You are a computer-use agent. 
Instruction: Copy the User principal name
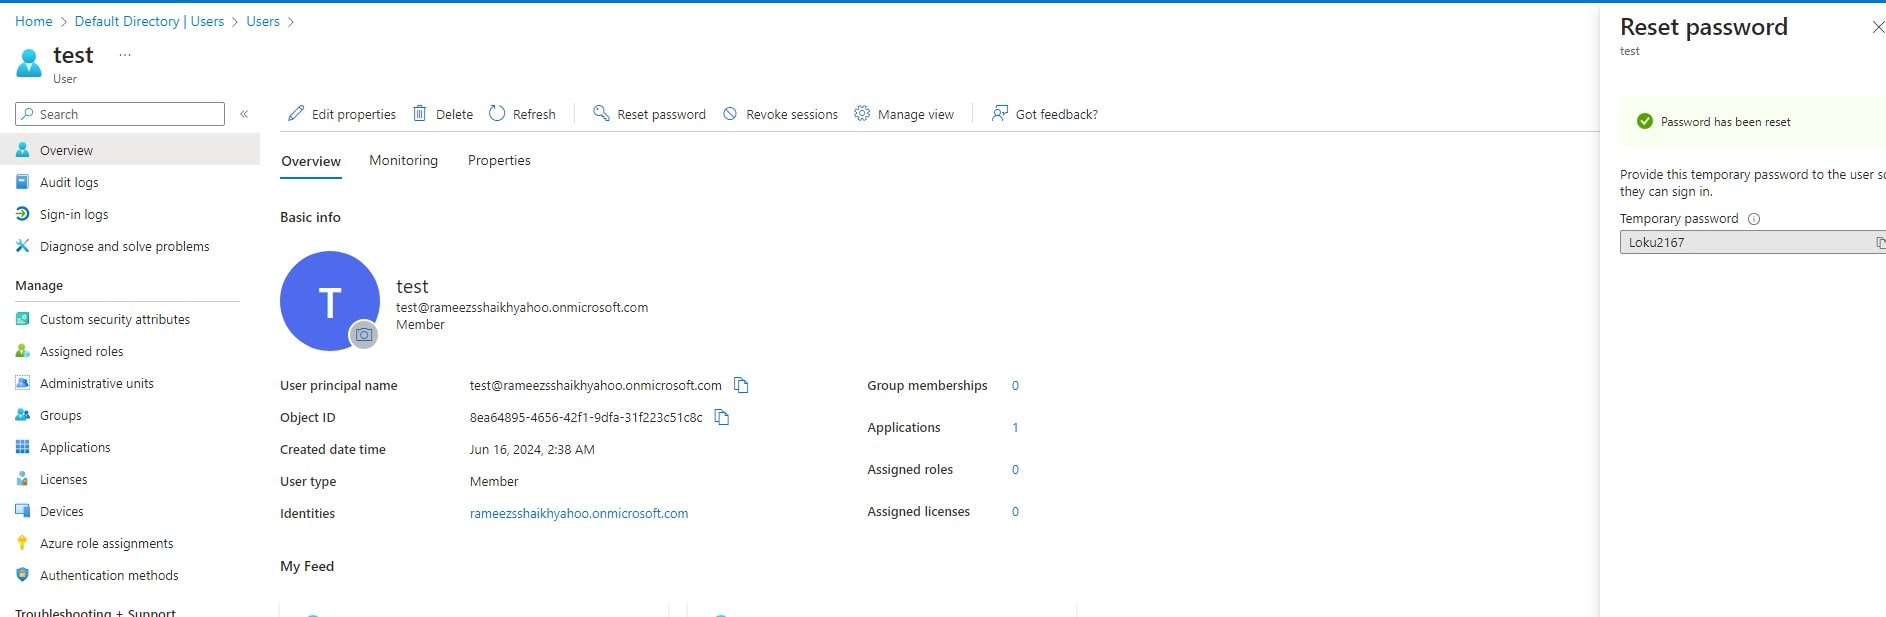tap(741, 385)
